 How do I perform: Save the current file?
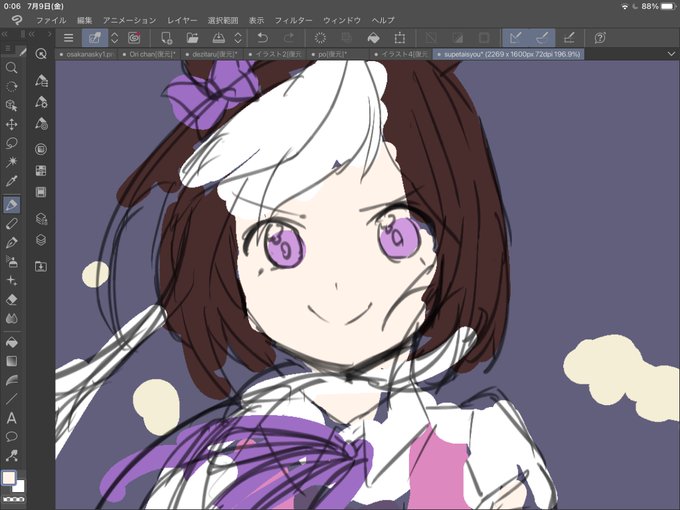tap(219, 38)
